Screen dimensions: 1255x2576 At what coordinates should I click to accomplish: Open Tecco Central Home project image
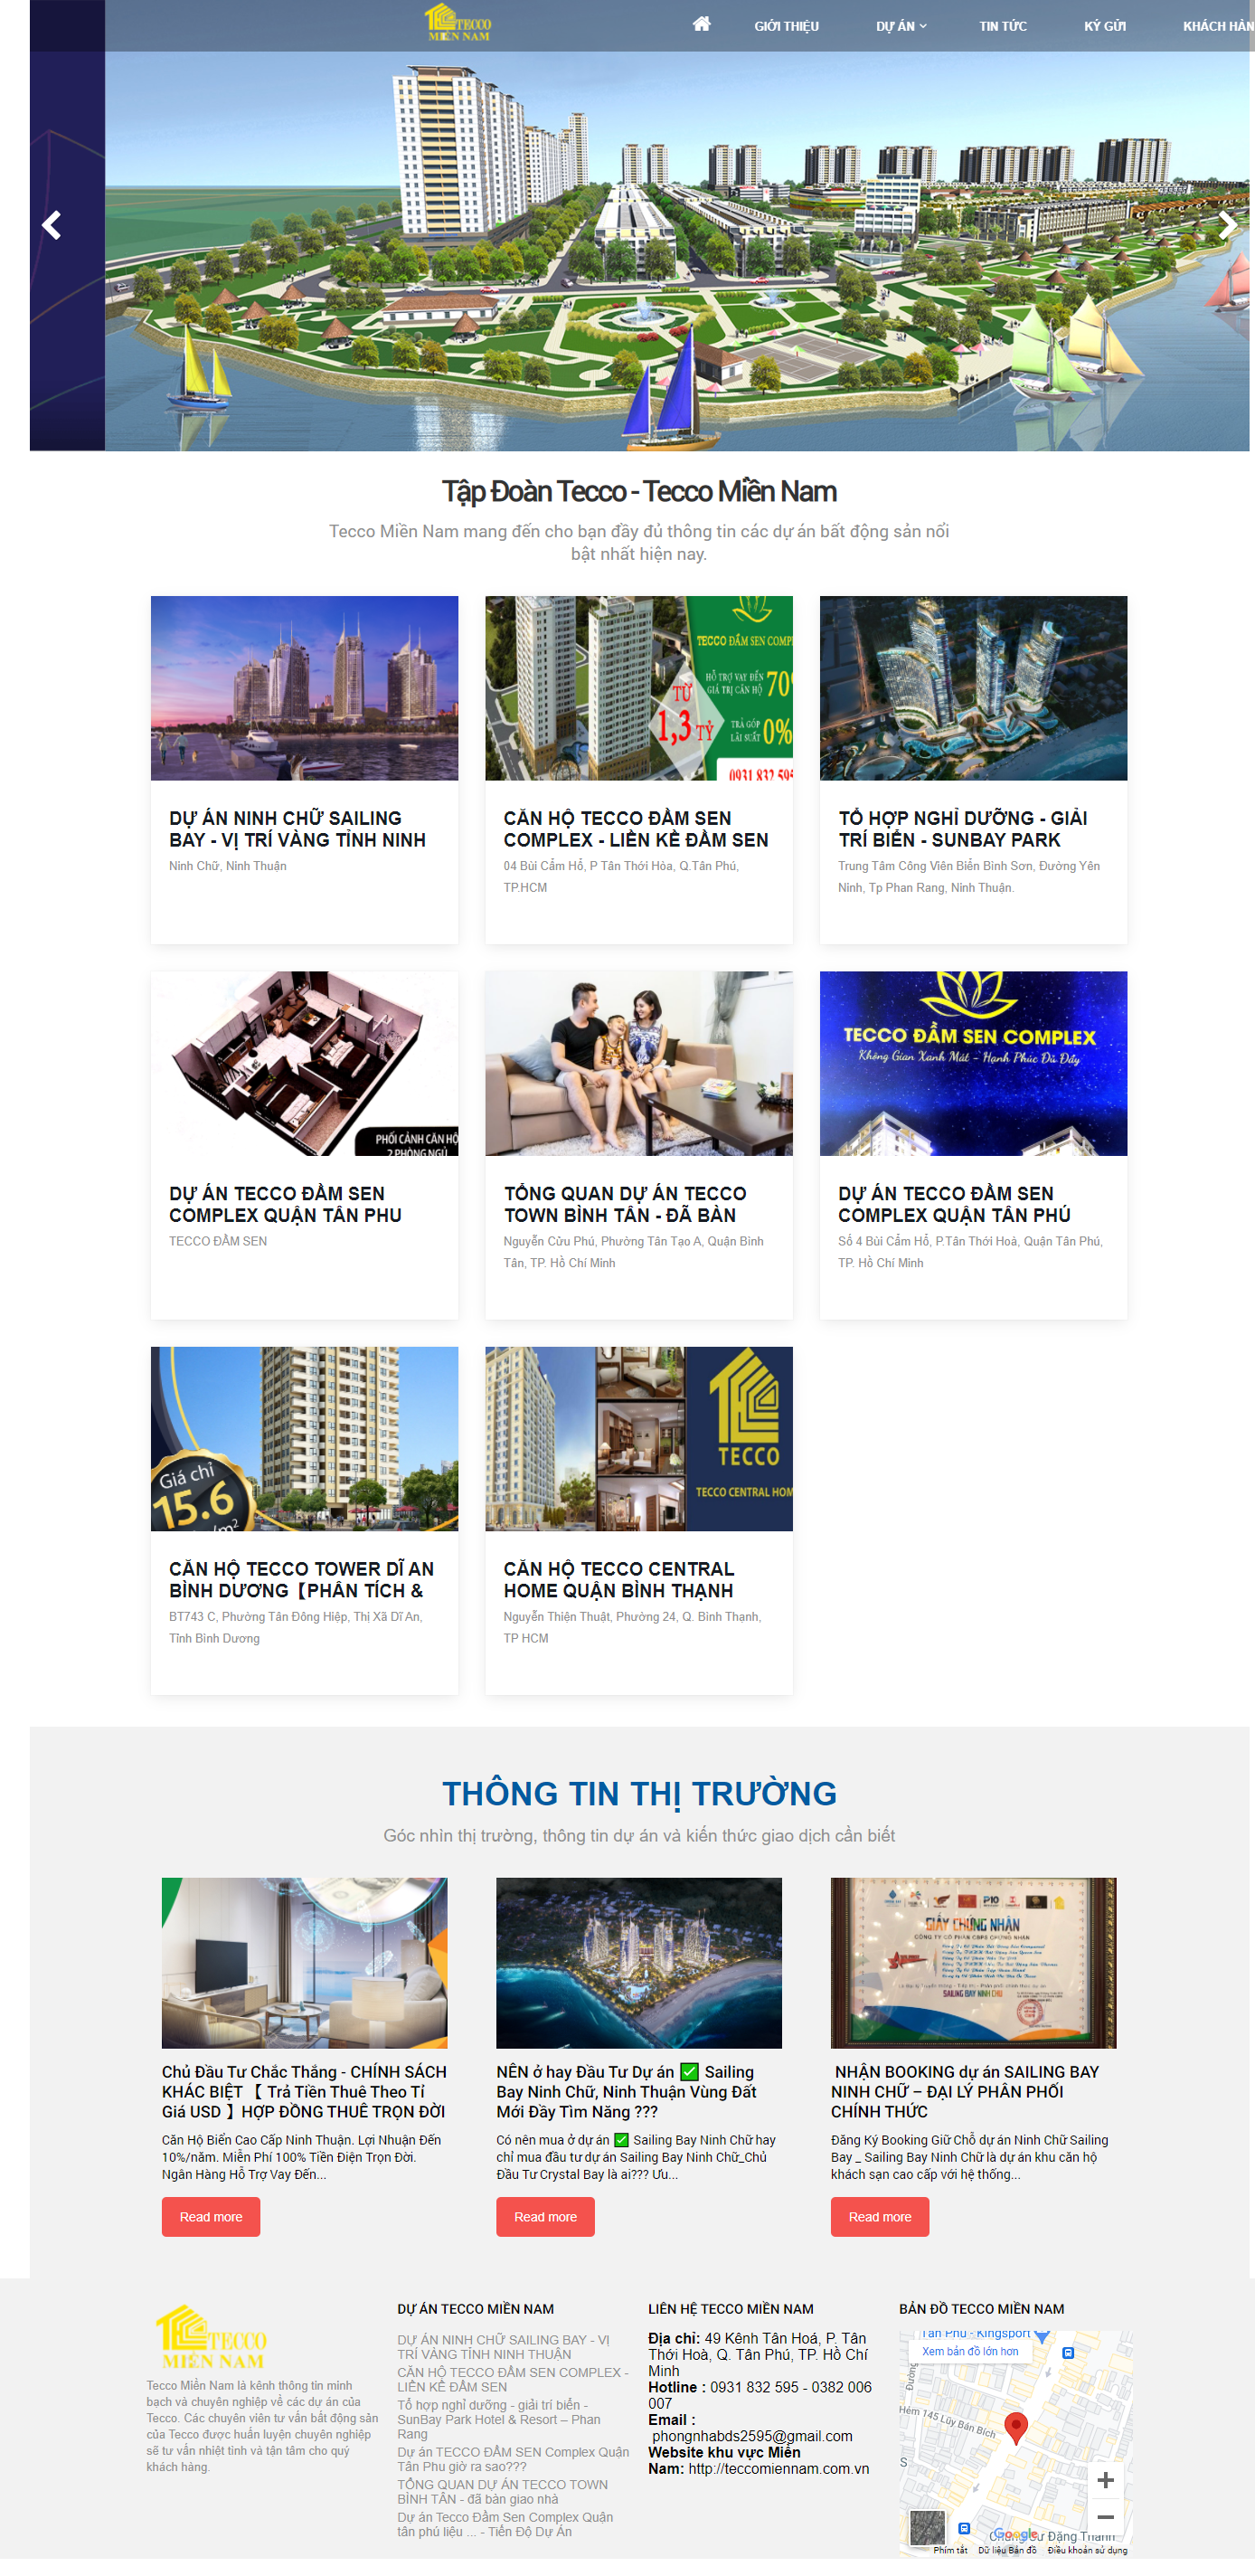(x=639, y=1438)
